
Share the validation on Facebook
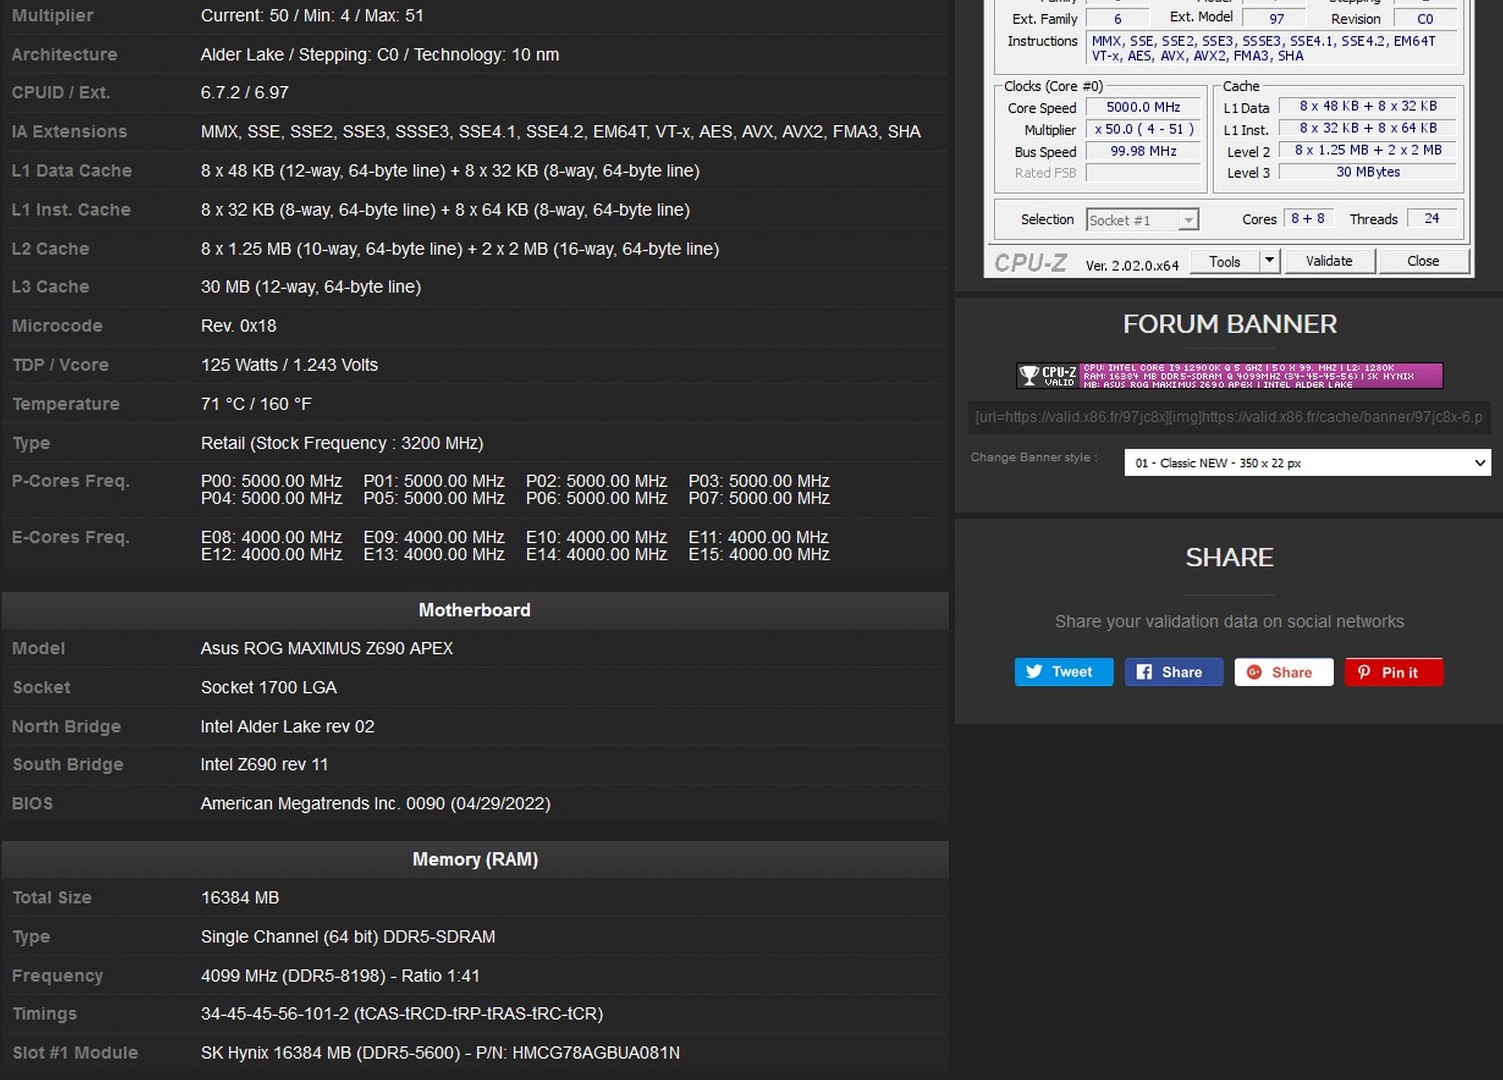pyautogui.click(x=1173, y=672)
